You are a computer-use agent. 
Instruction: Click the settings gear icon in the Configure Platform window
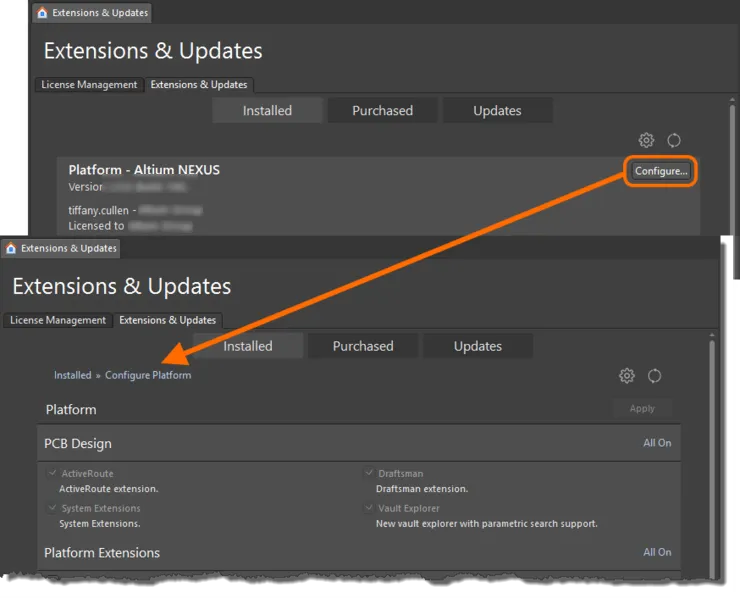click(627, 376)
